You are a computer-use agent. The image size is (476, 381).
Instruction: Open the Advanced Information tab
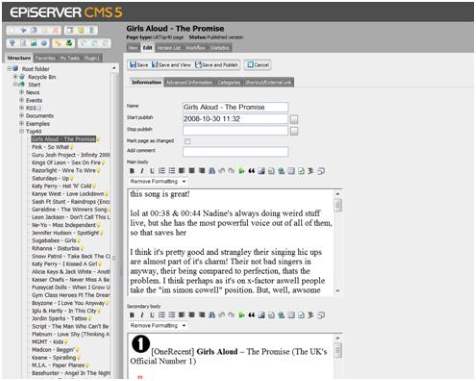tap(189, 82)
